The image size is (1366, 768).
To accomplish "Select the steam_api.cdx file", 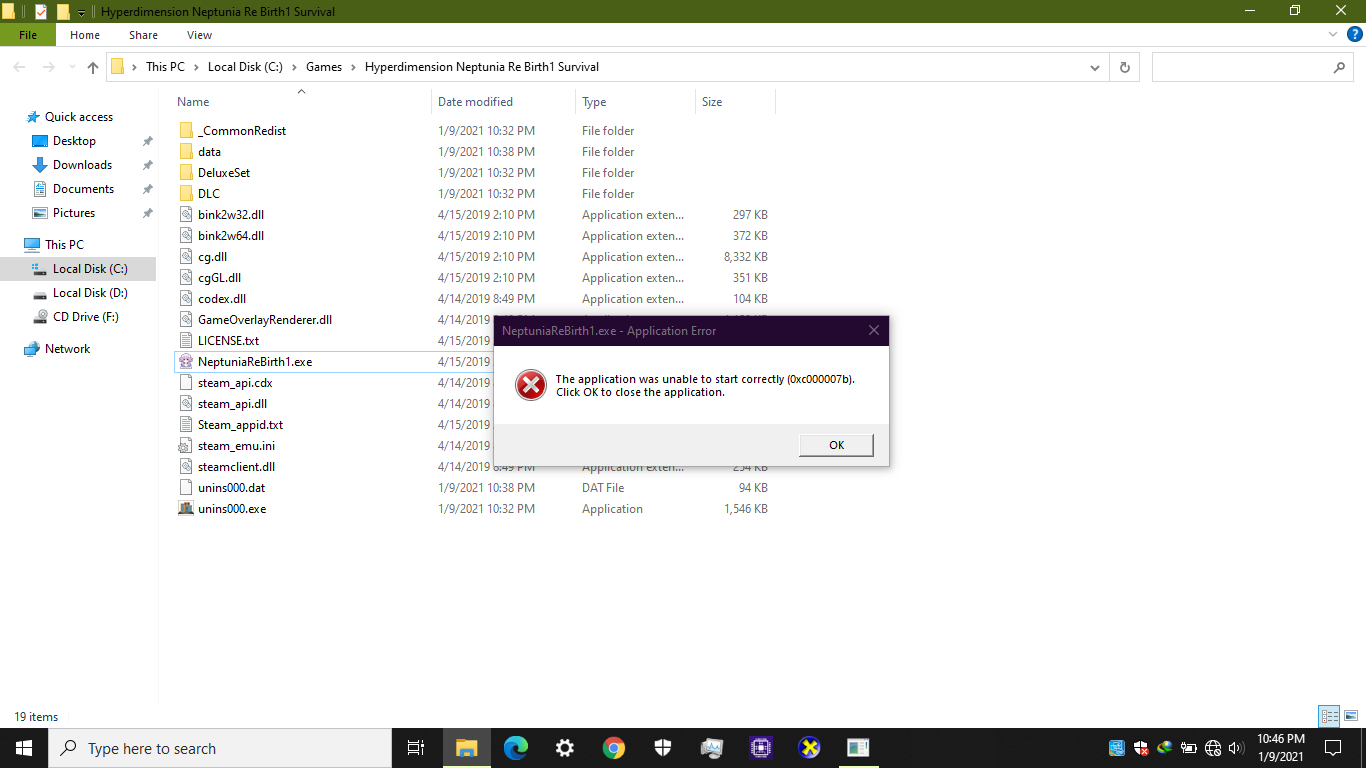I will 235,383.
